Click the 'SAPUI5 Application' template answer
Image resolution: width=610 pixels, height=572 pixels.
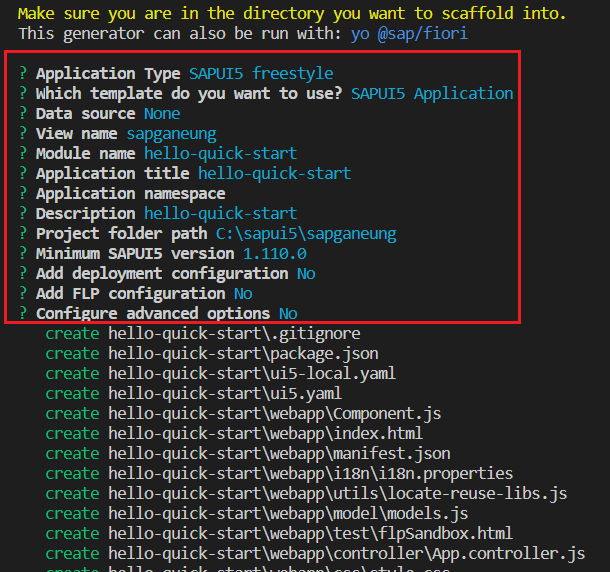click(x=432, y=94)
